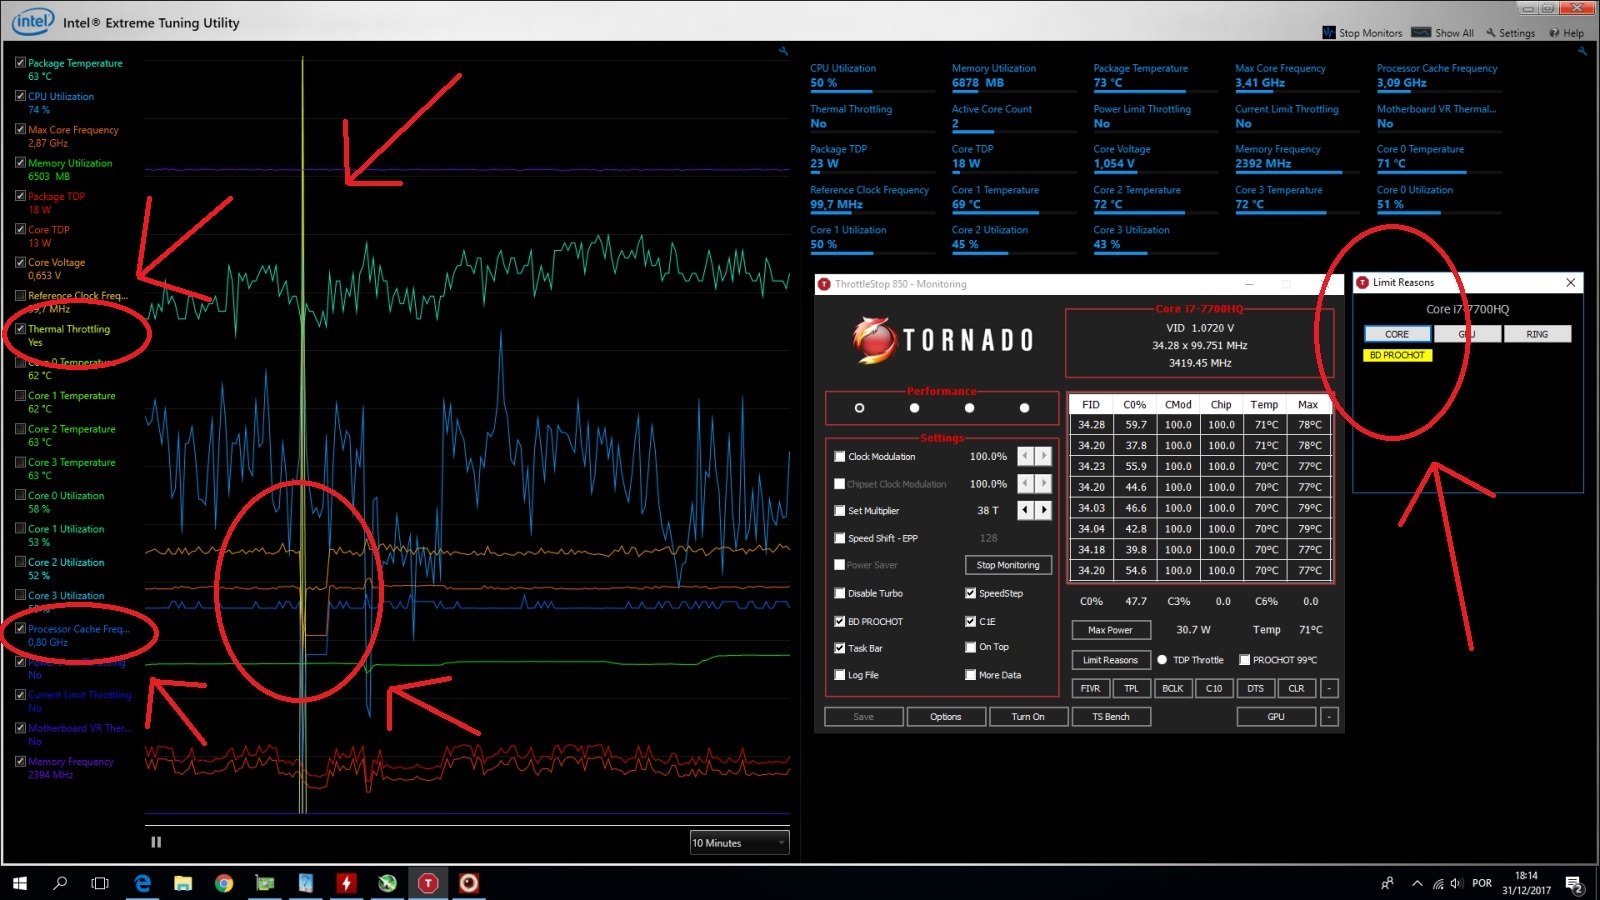Toggle the Memory Utilization legend checkbox
Image resolution: width=1600 pixels, height=900 pixels.
(x=20, y=162)
